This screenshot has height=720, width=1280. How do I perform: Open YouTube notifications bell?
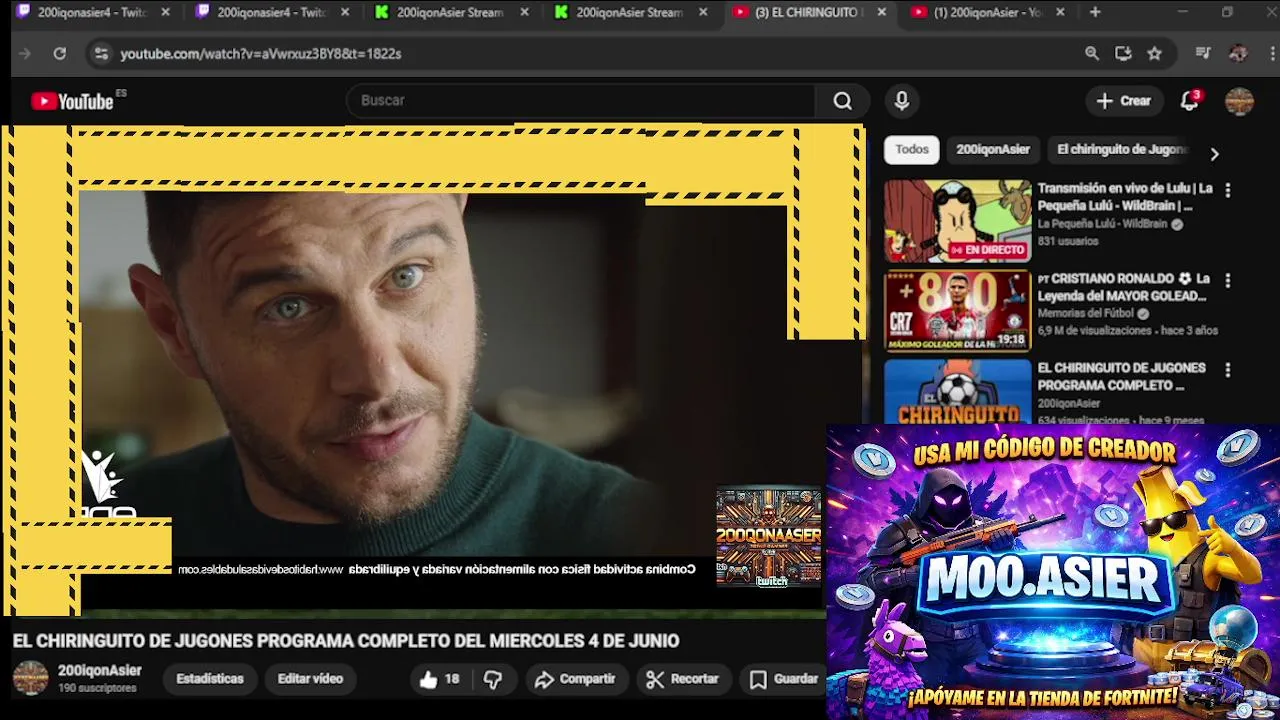coord(1189,100)
